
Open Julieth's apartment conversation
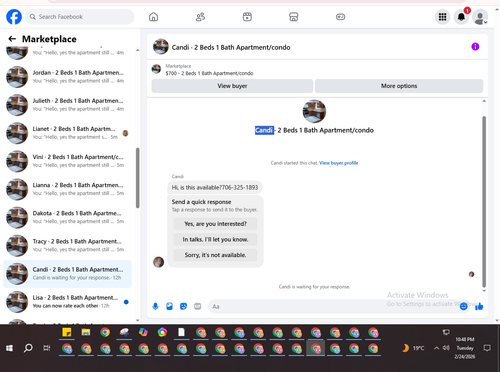pyautogui.click(x=67, y=105)
